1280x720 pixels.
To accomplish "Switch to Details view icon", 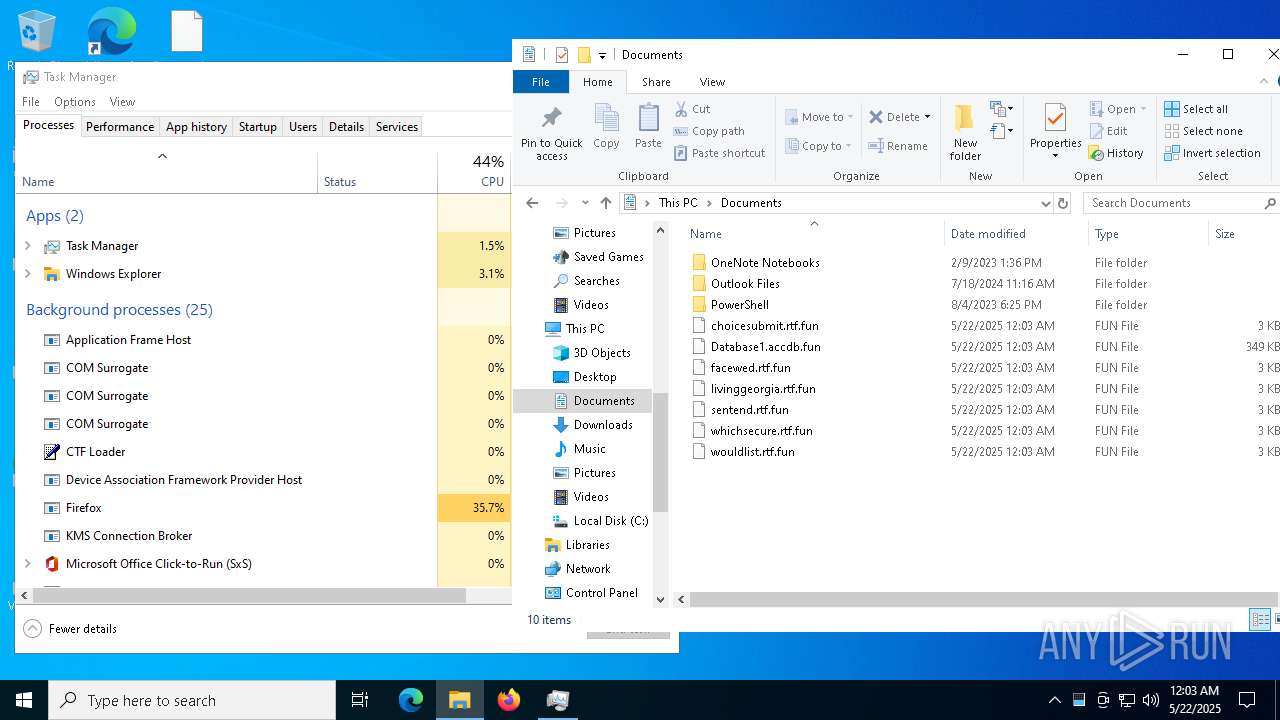I will [1260, 620].
